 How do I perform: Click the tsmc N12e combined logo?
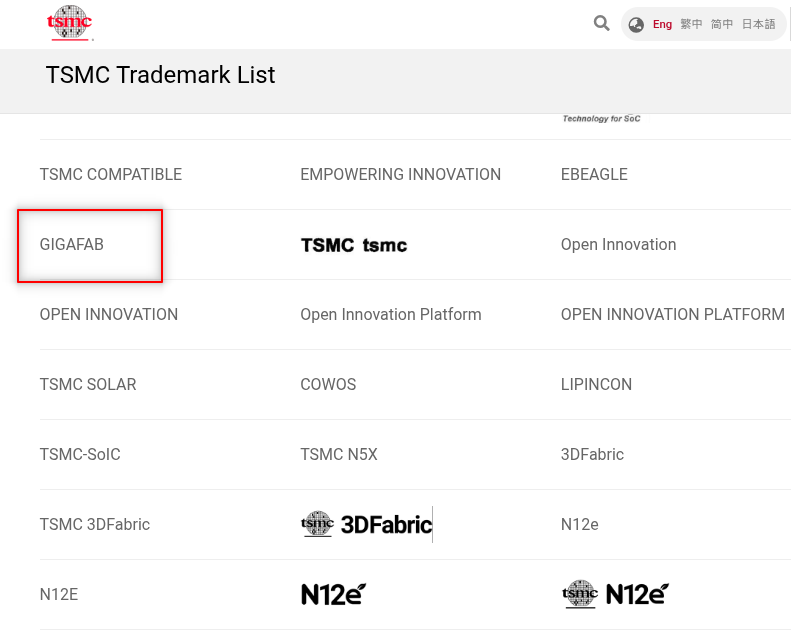615,594
